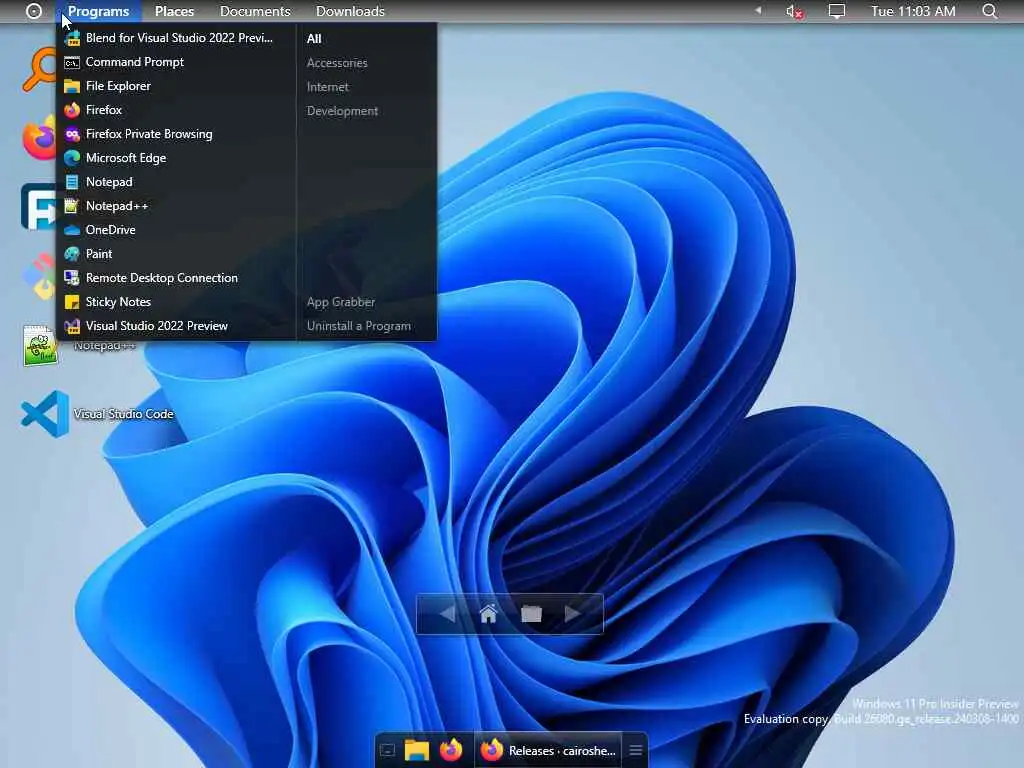Click the Sticky Notes icon
This screenshot has height=768, width=1024.
click(x=72, y=302)
